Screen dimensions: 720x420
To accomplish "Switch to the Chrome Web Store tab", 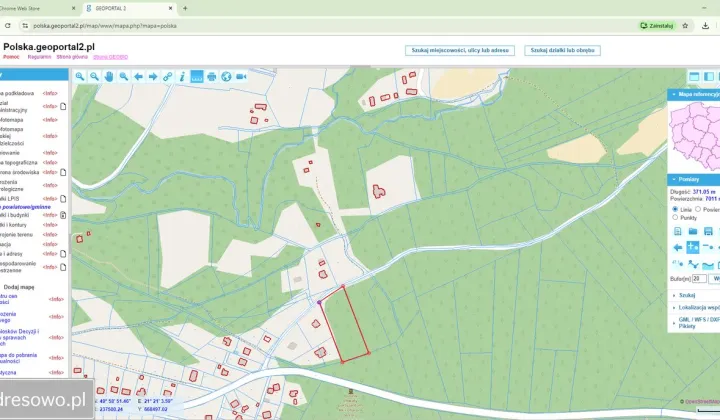I will click(x=37, y=8).
